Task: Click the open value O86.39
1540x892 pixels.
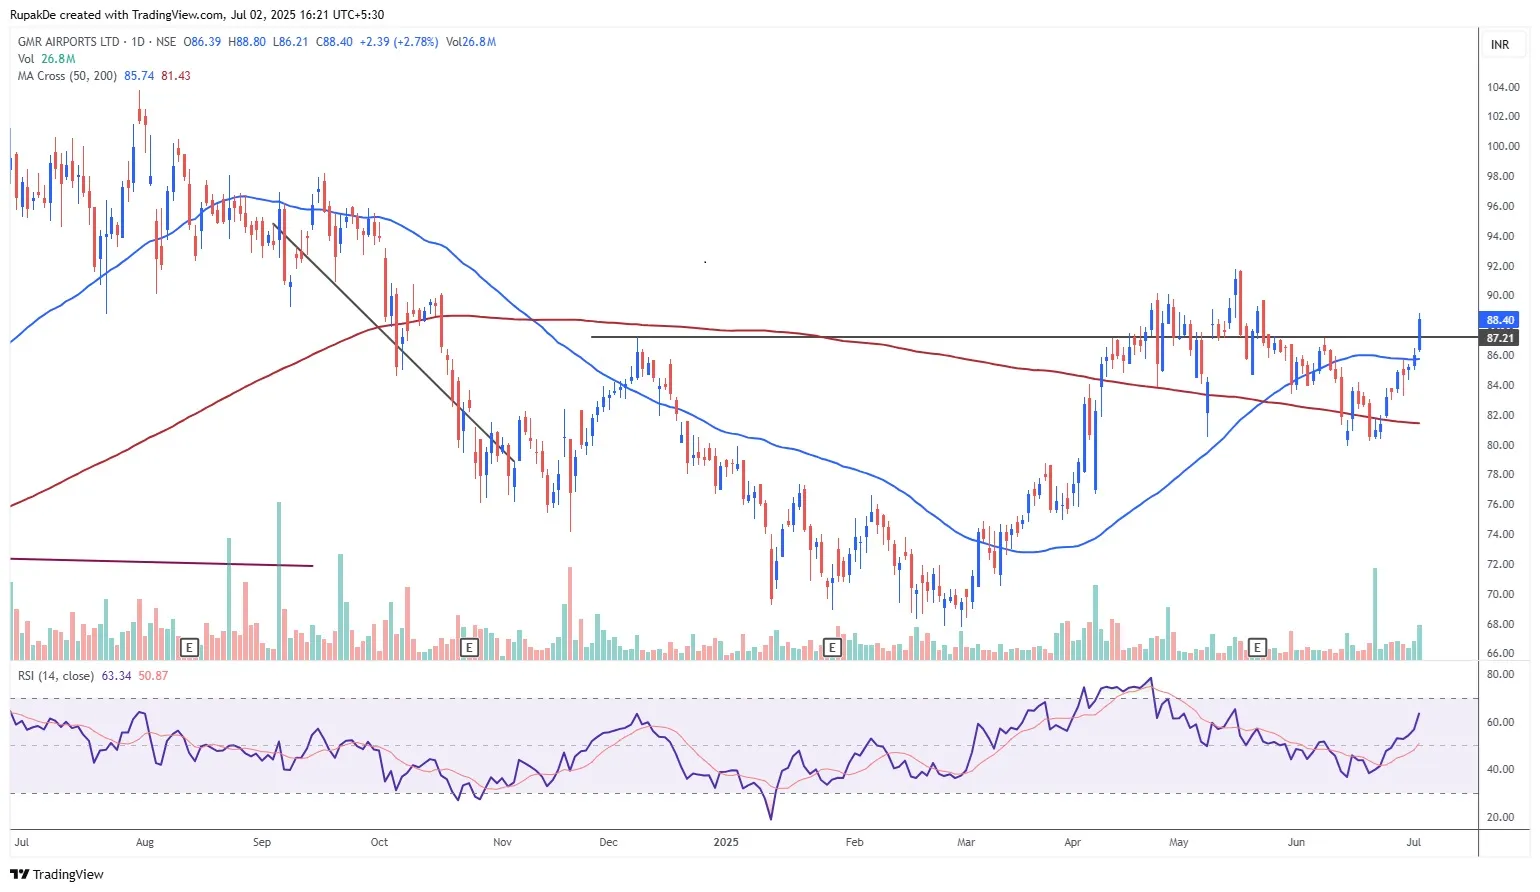Action: click(202, 42)
